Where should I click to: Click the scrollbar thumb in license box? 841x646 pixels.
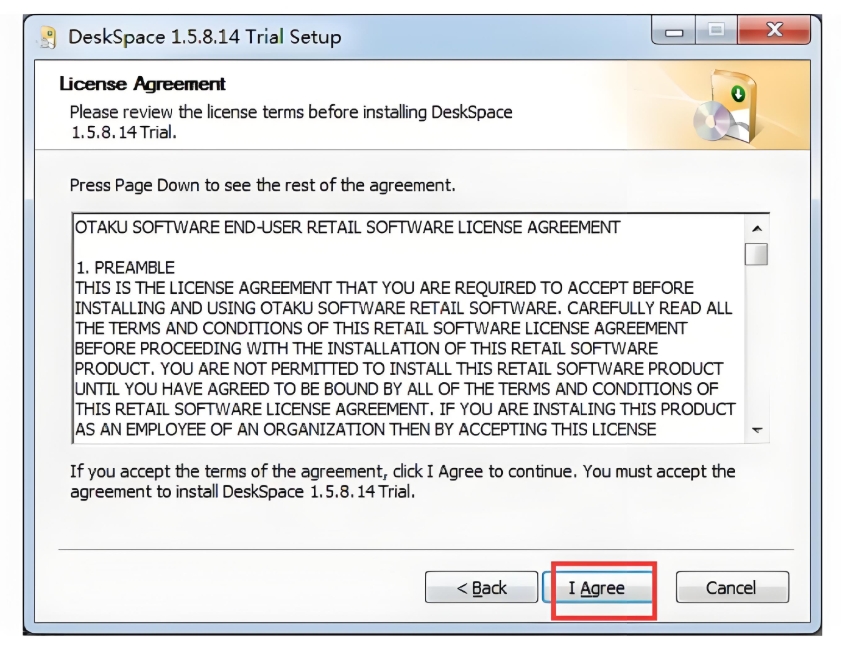tap(757, 254)
